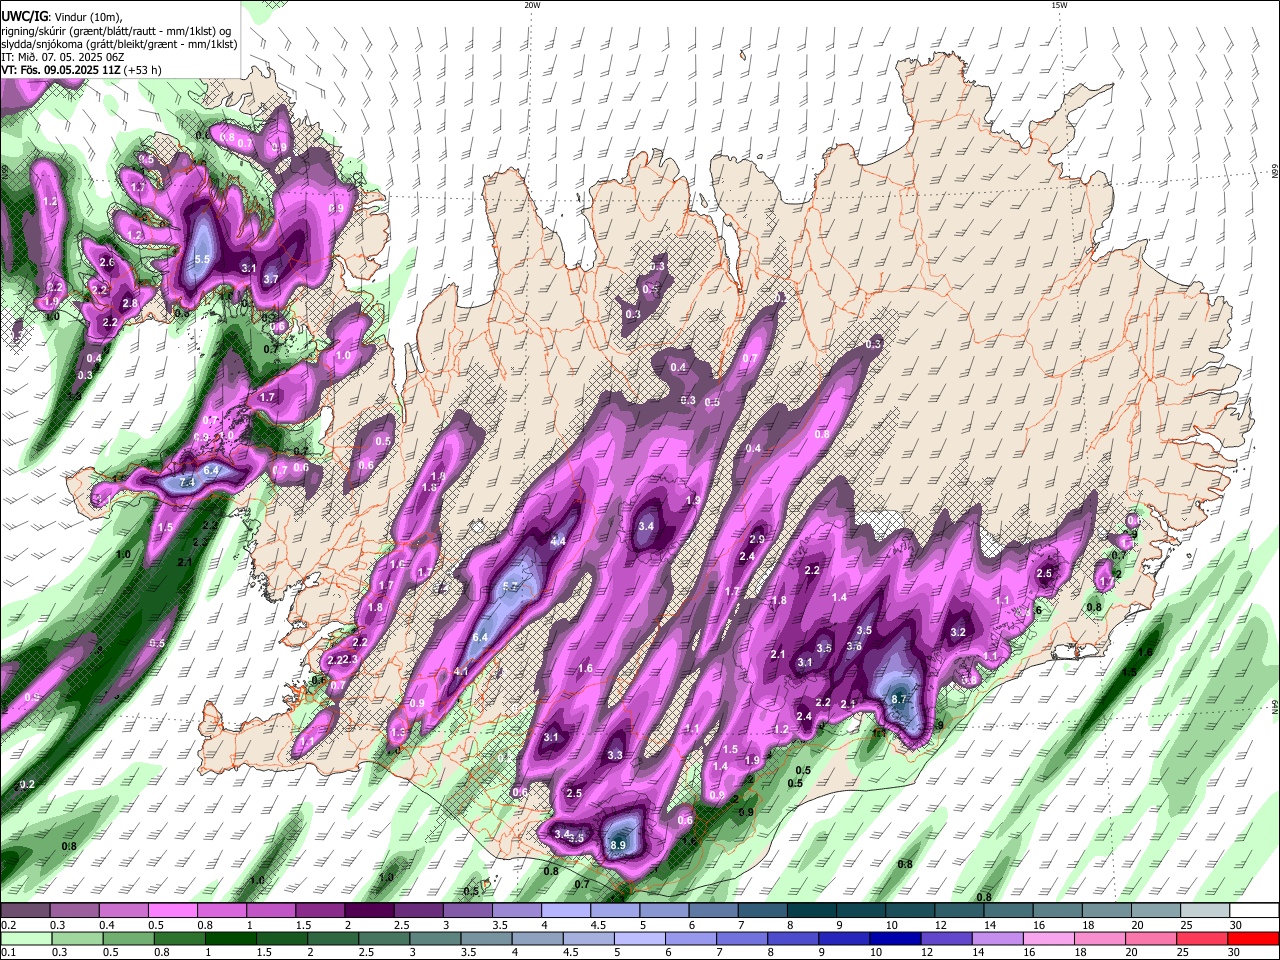Image resolution: width=1280 pixels, height=960 pixels.
Task: Click the 4.4 precipitation value on the map
Action: click(558, 541)
